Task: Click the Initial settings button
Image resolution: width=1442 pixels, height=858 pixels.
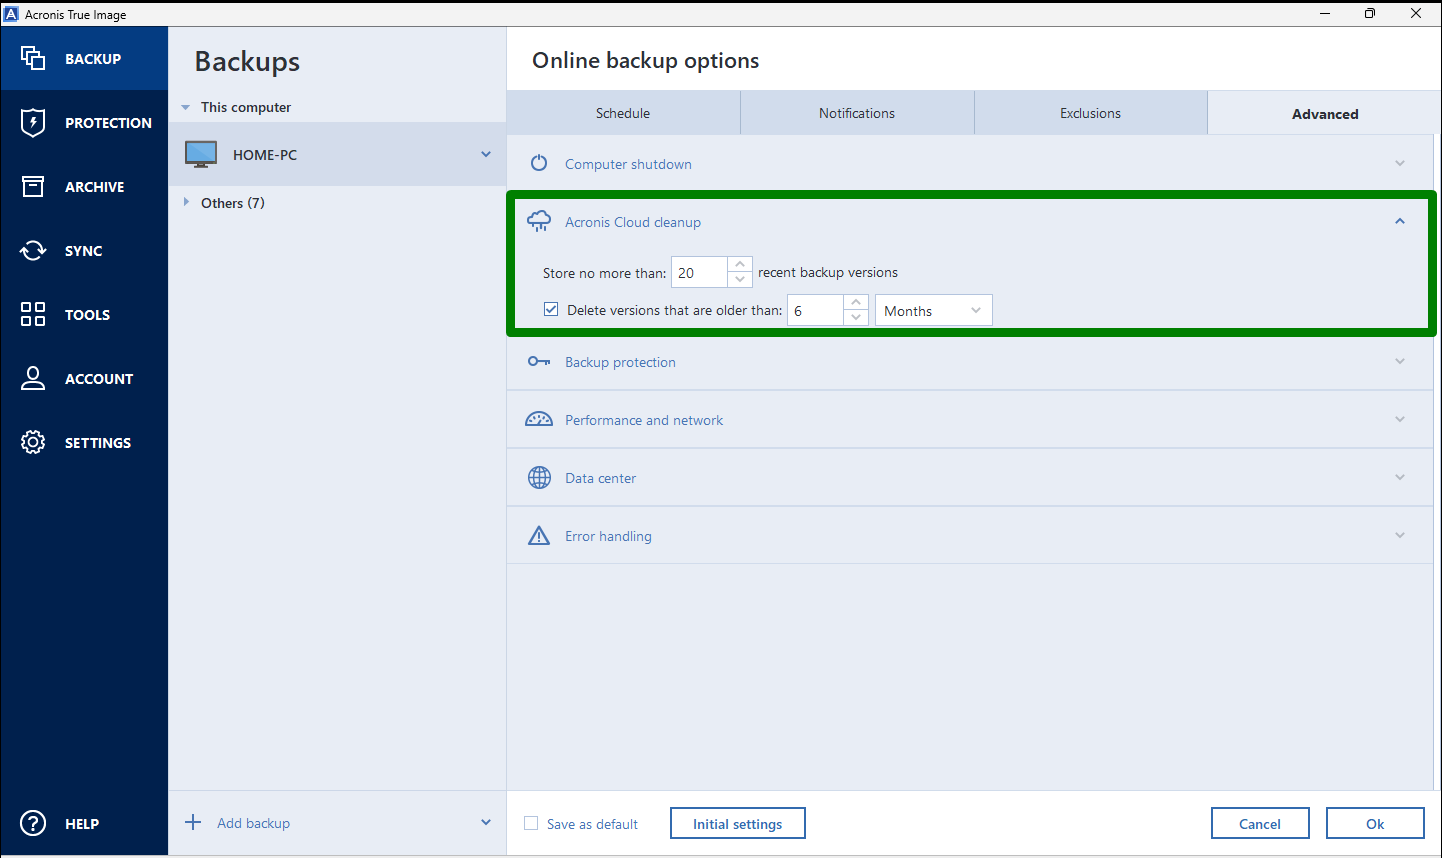Action: [x=737, y=823]
